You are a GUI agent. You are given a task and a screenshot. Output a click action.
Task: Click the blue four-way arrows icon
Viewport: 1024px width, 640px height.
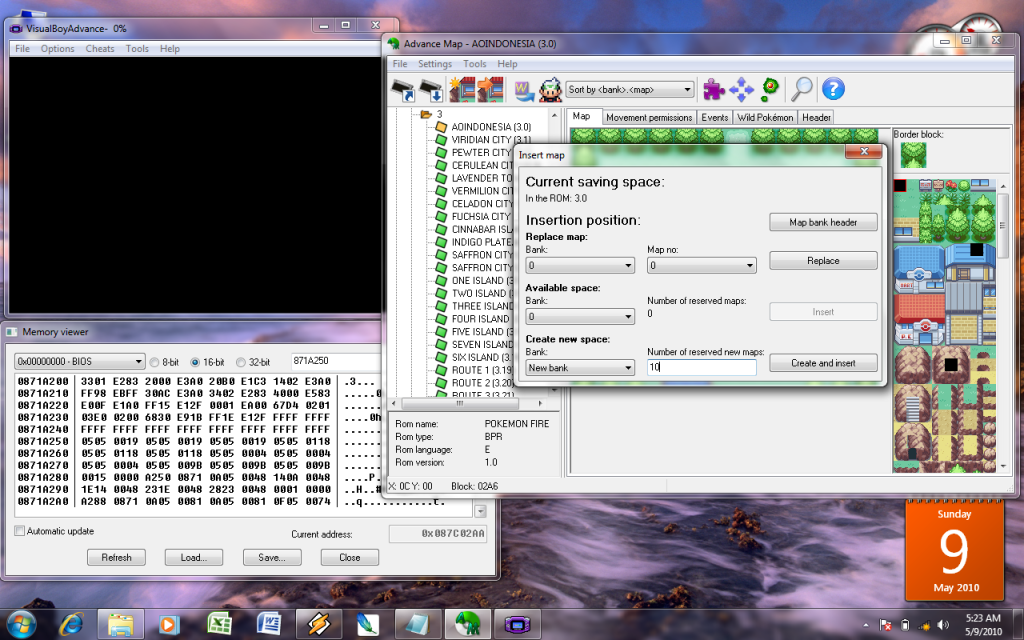click(741, 89)
